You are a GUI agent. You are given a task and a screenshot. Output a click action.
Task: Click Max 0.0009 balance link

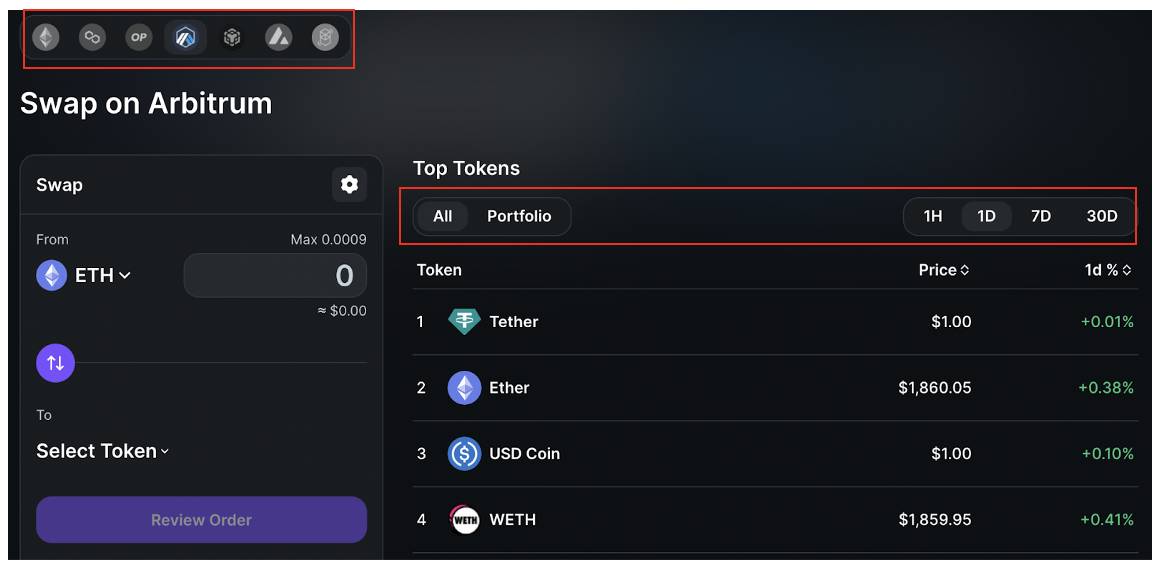pyautogui.click(x=328, y=239)
